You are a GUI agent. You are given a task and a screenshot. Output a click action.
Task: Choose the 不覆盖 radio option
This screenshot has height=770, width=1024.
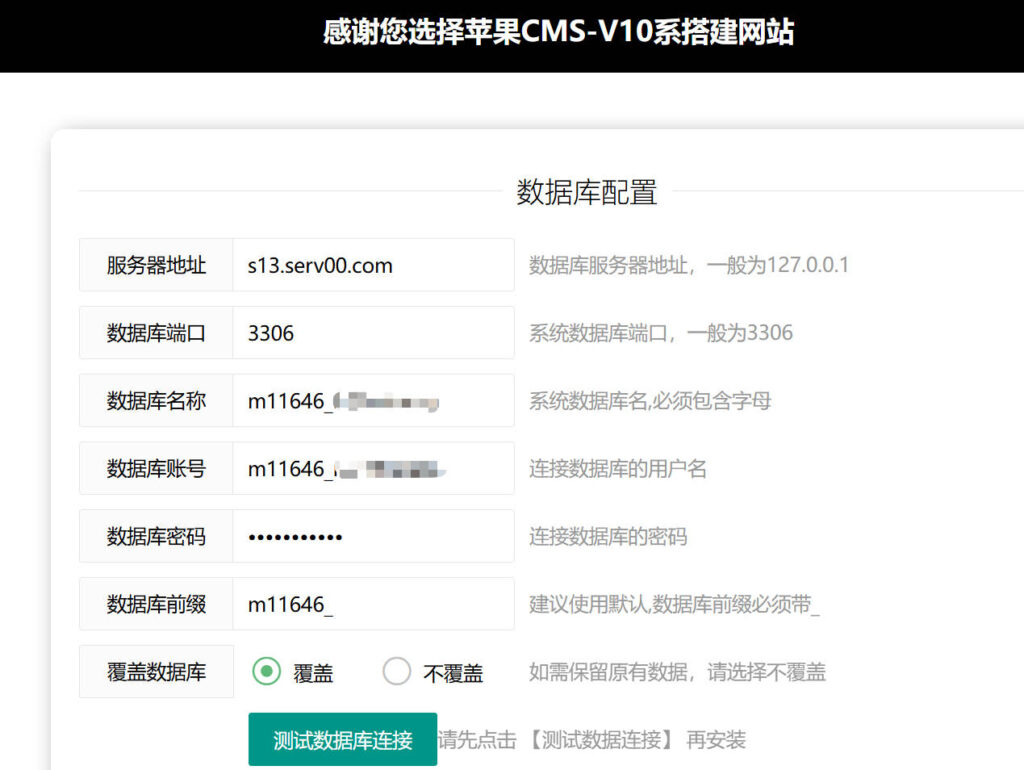tap(397, 672)
